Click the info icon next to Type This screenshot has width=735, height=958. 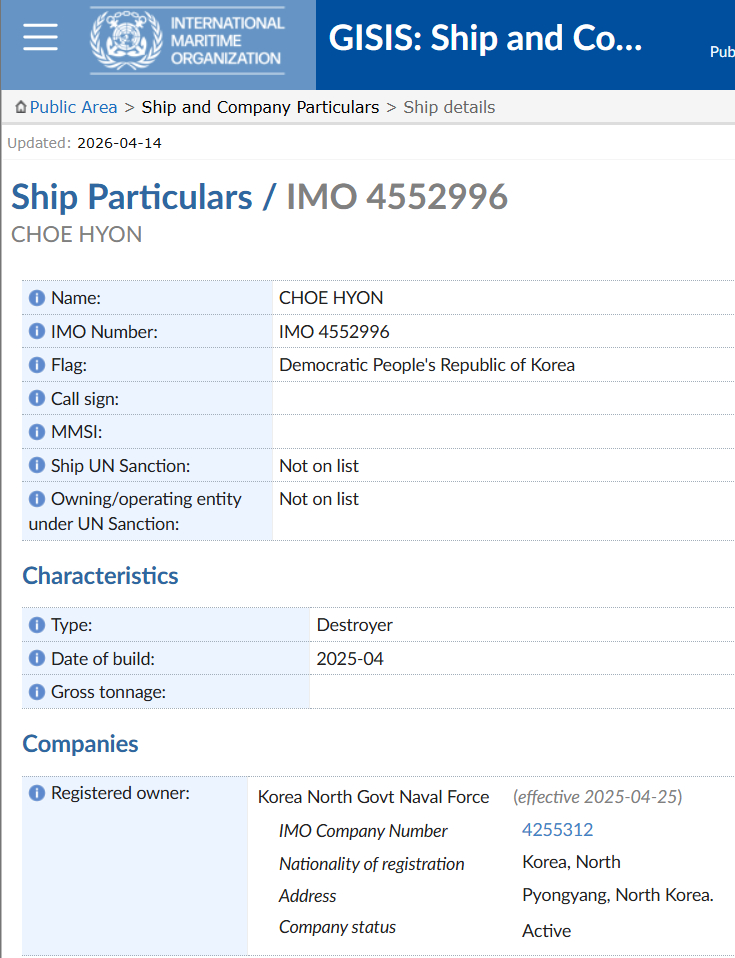click(x=37, y=625)
